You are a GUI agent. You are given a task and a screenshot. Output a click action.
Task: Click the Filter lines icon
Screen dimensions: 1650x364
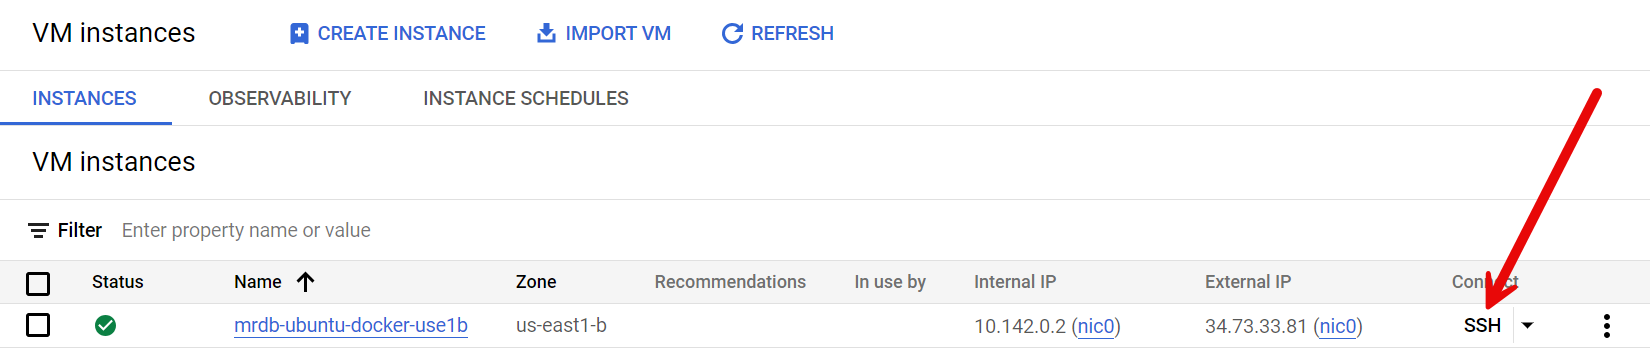(x=38, y=231)
